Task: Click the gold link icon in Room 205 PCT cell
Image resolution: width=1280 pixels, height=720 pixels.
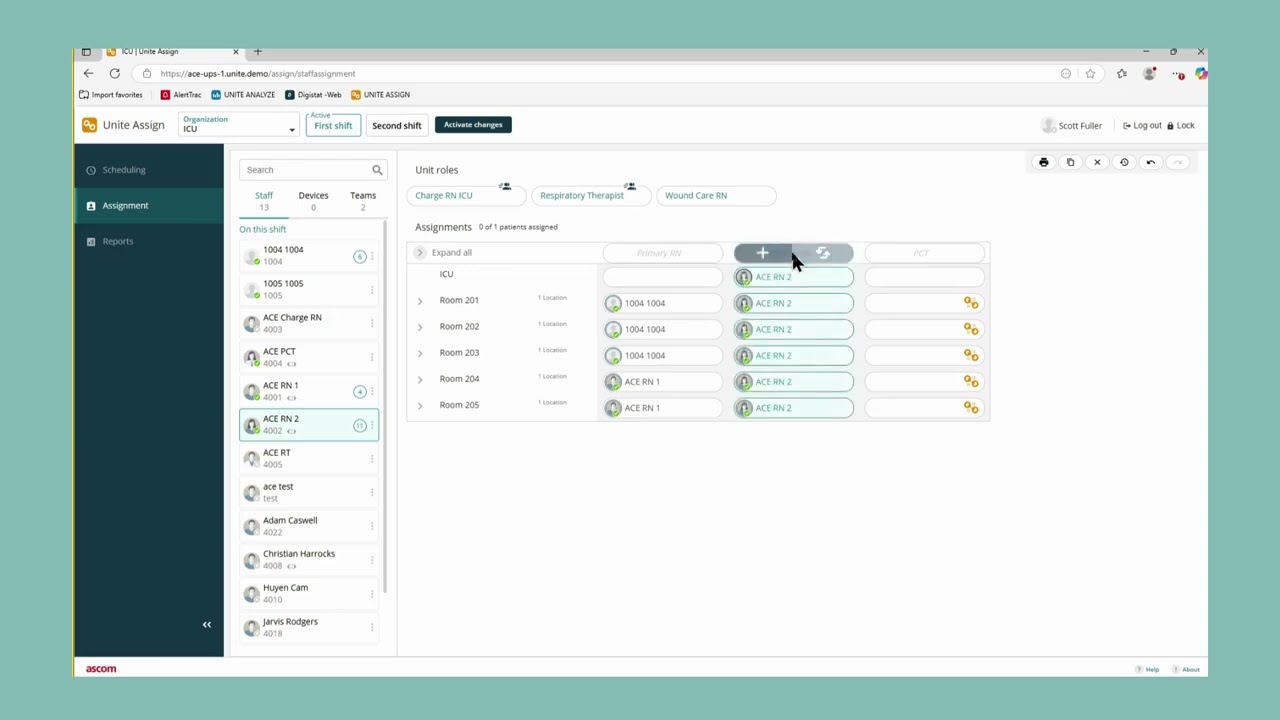Action: (971, 407)
